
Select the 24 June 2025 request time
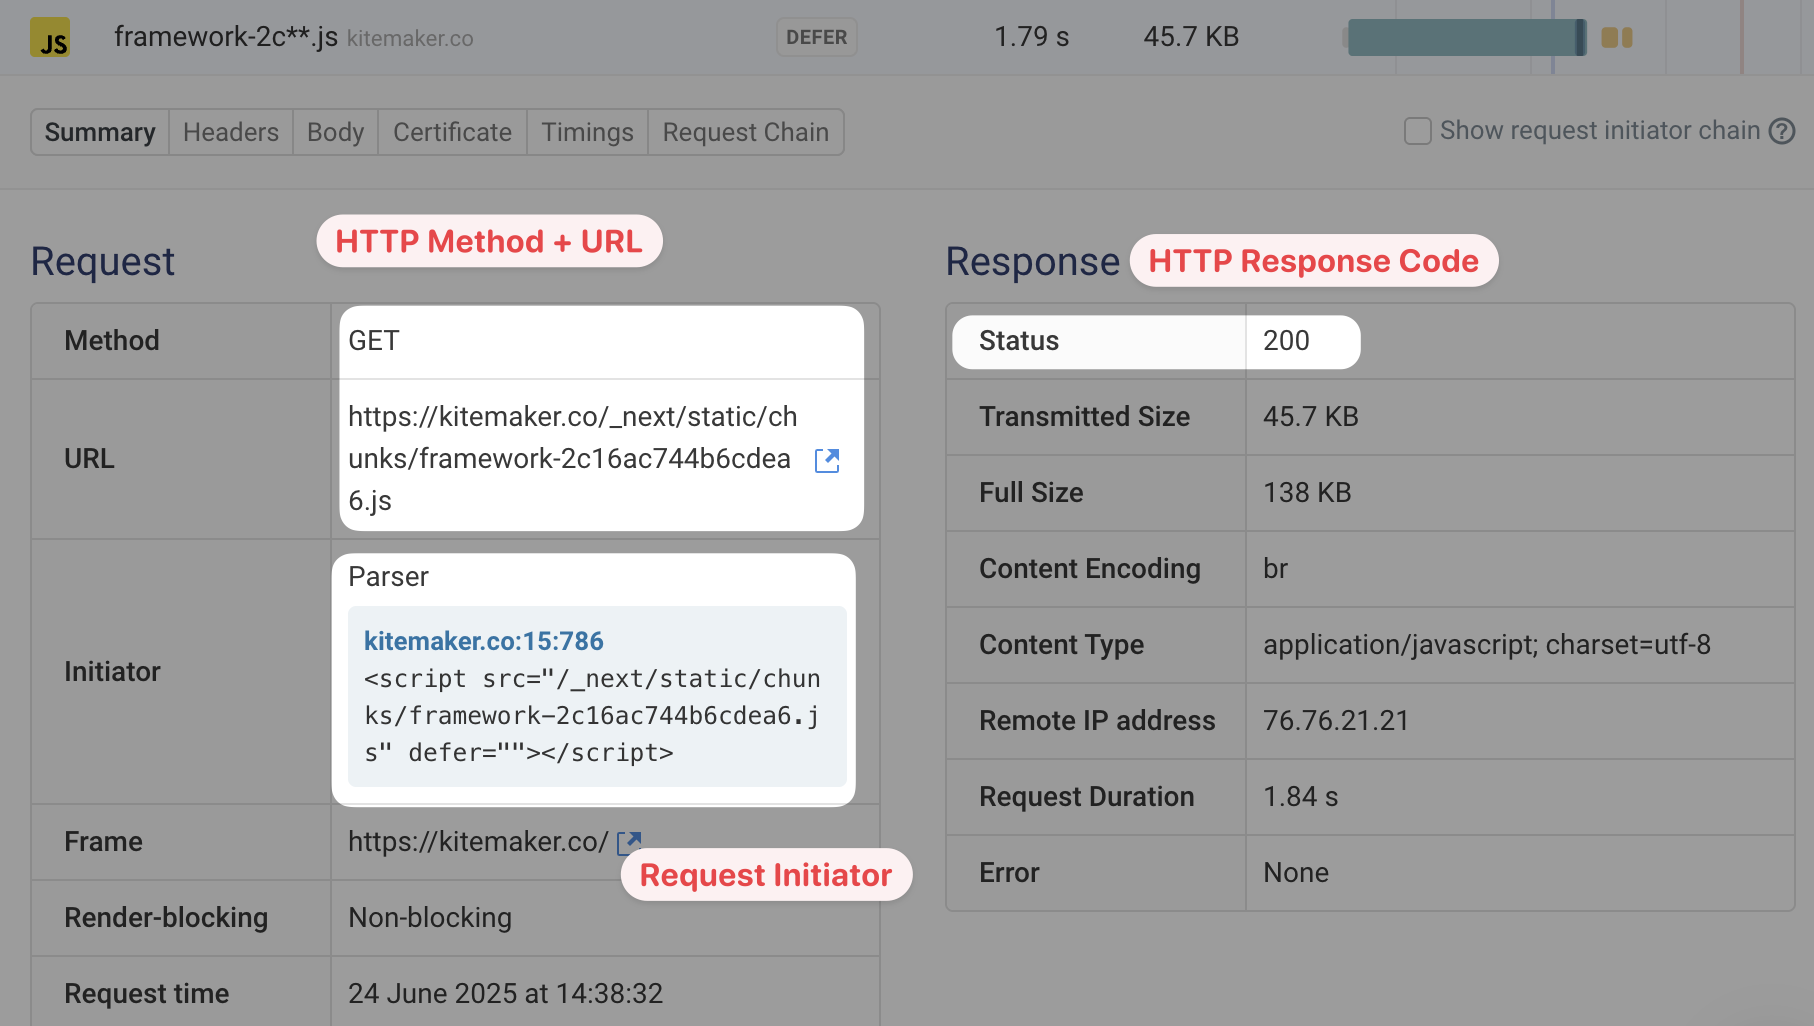click(506, 994)
